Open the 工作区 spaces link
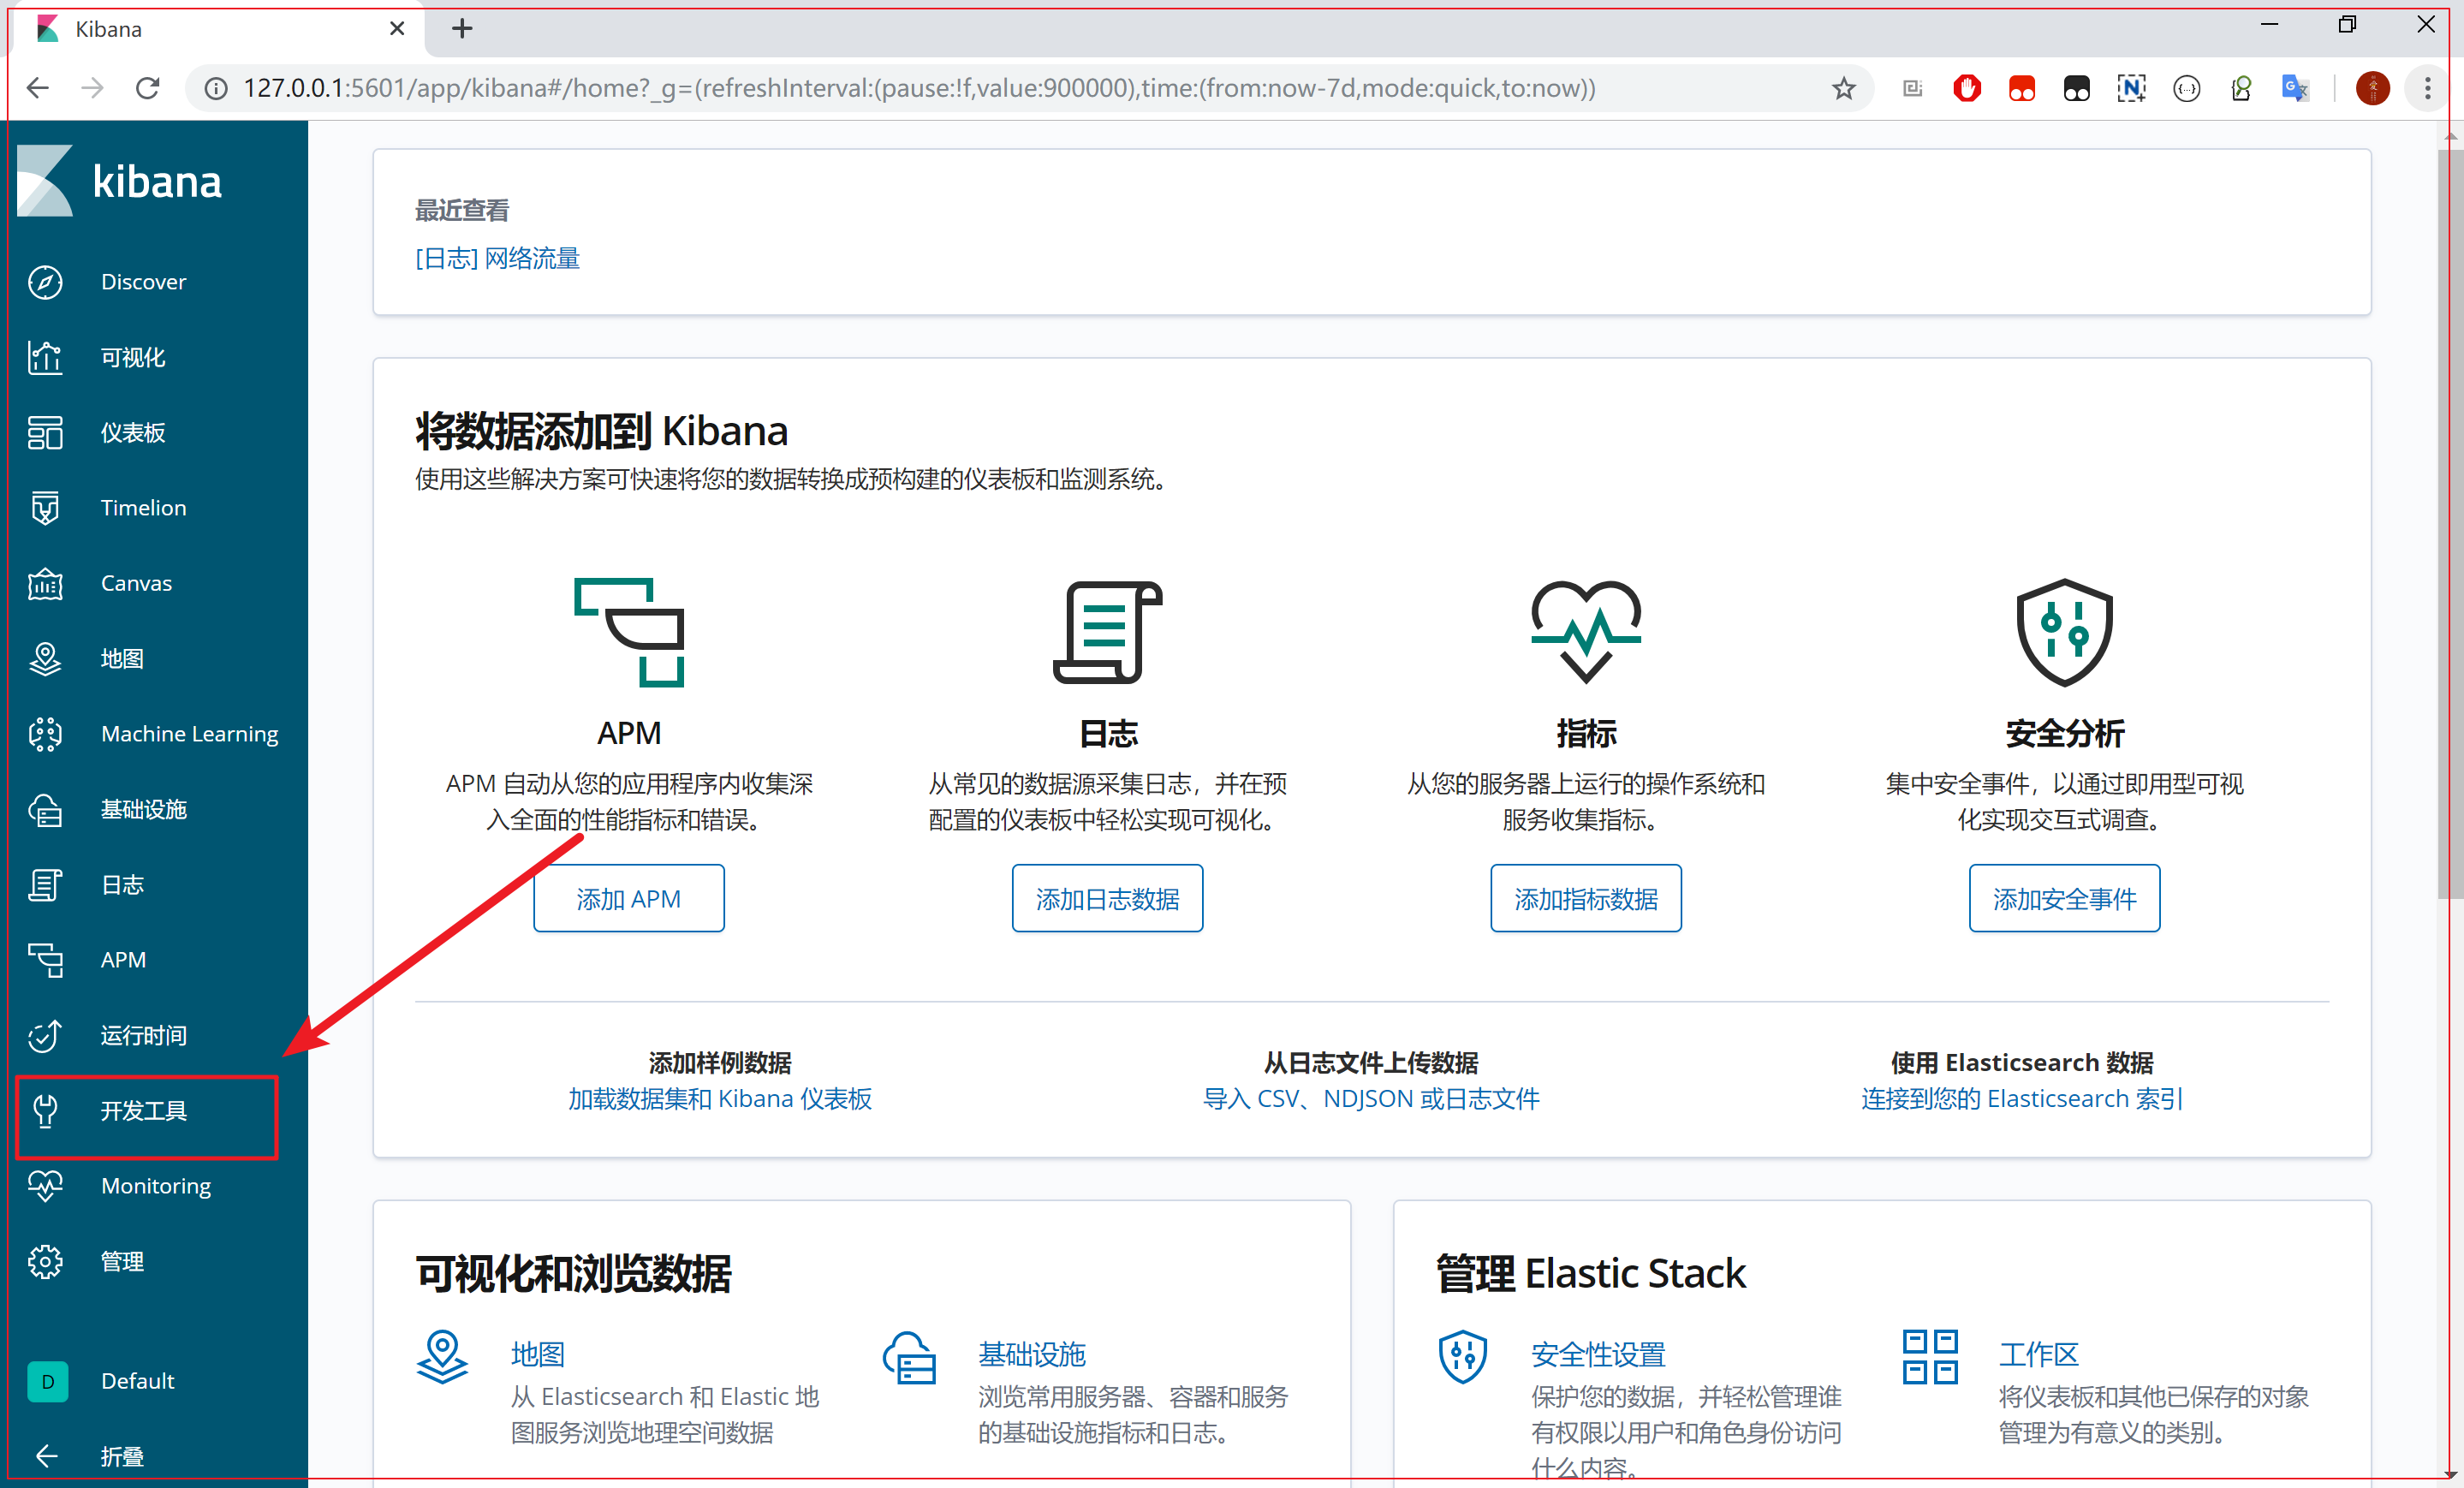The height and width of the screenshot is (1488, 2464). 2039,1354
